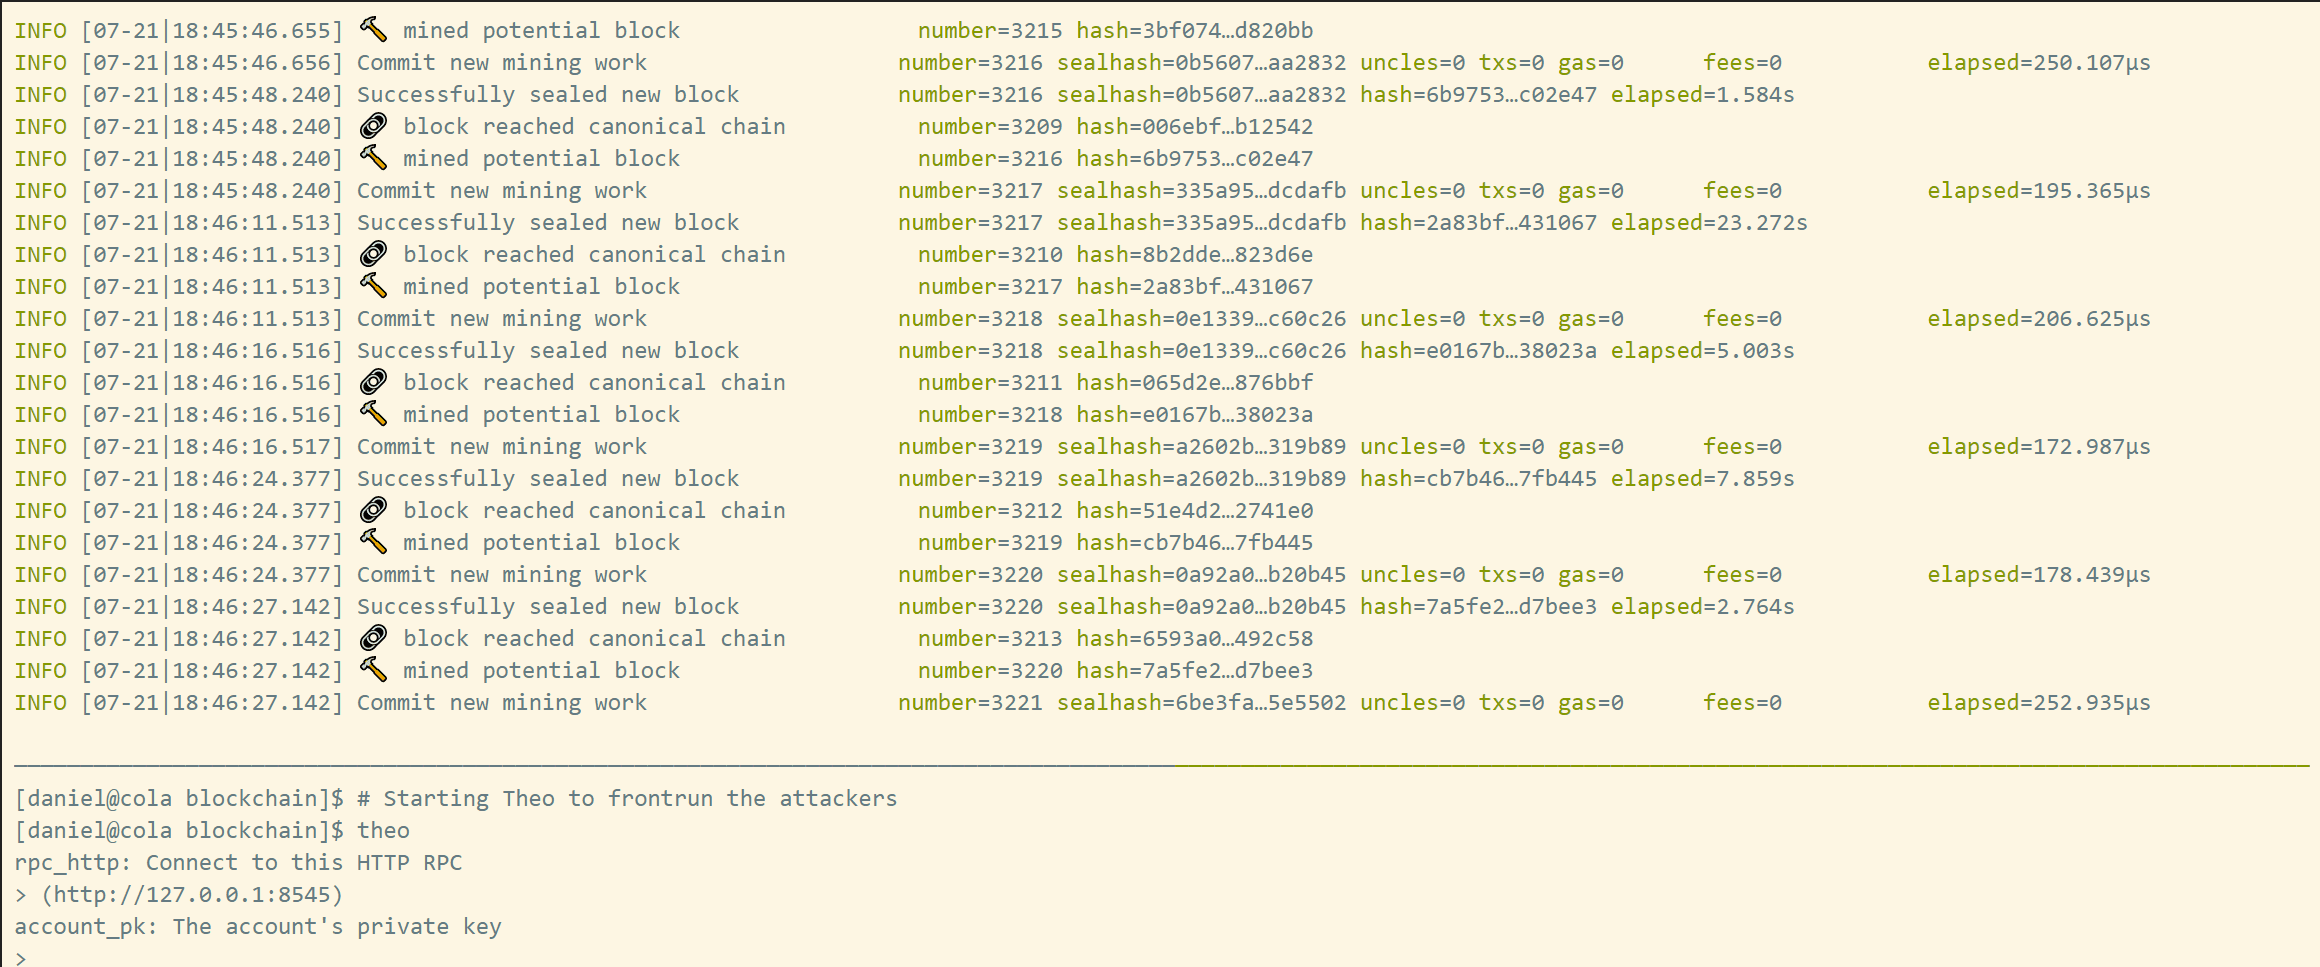Click the text elapsed=206.625µs
Viewport: 2320px width, 967px height.
coord(2039,319)
